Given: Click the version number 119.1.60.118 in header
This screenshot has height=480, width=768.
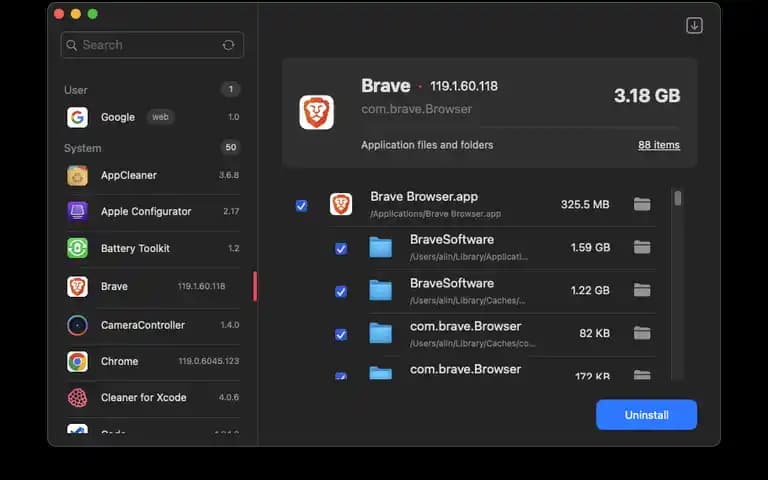Looking at the screenshot, I should coord(464,86).
